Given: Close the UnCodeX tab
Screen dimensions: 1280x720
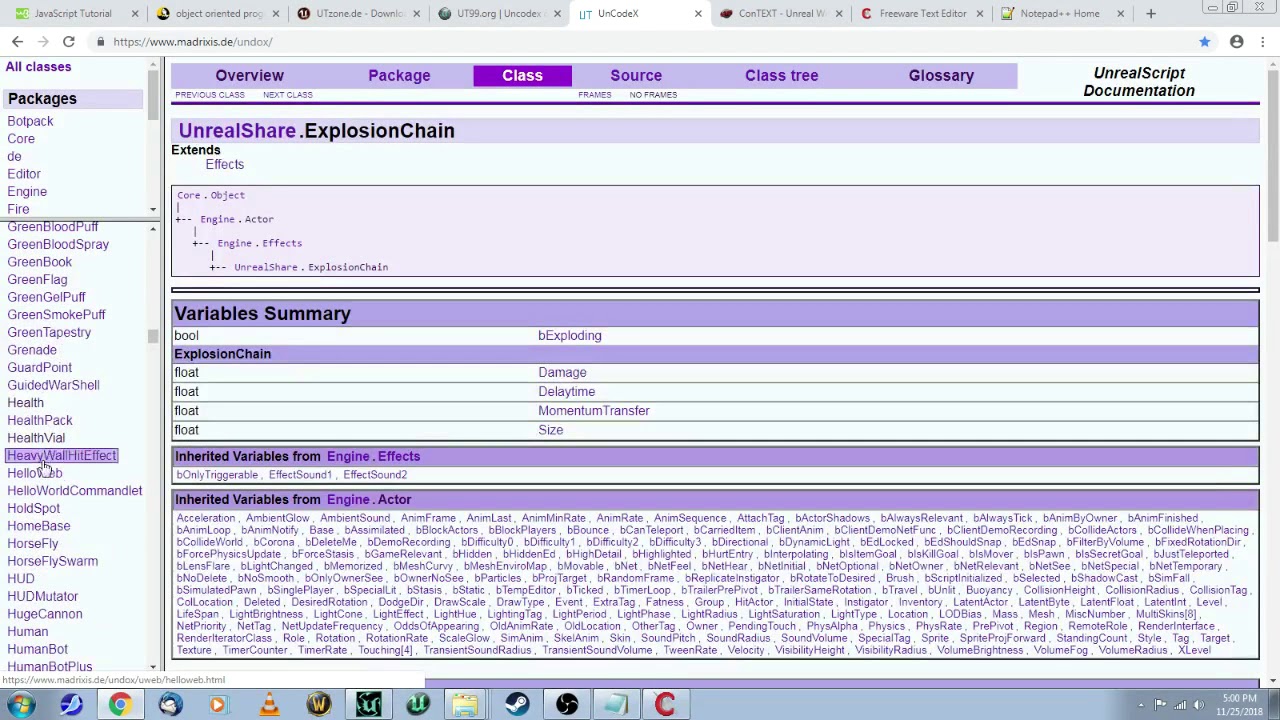Looking at the screenshot, I should point(698,14).
